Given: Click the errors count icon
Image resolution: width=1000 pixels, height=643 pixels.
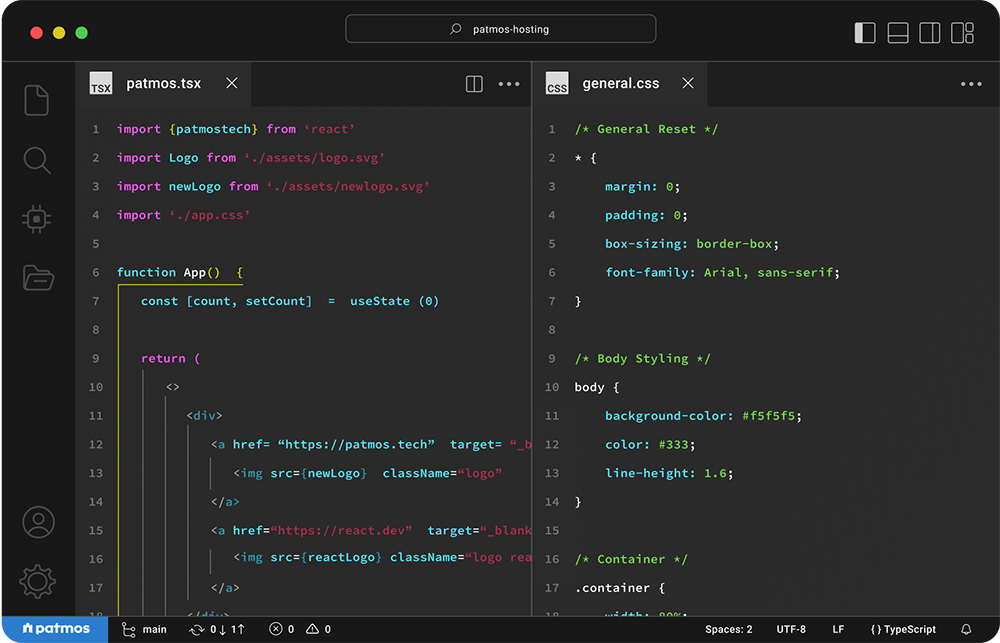Looking at the screenshot, I should 276,629.
